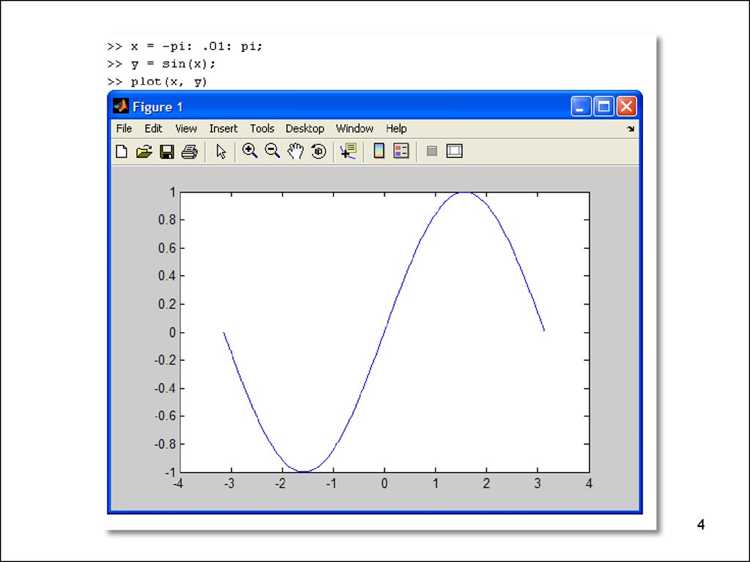This screenshot has width=750, height=562.
Task: Expand the Desktop menu
Action: [305, 129]
